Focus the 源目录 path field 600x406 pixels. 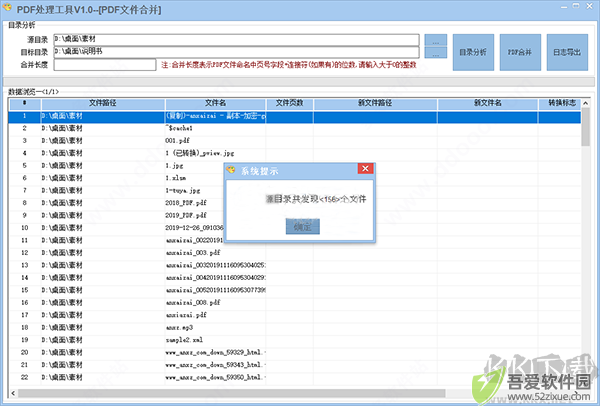[x=236, y=39]
